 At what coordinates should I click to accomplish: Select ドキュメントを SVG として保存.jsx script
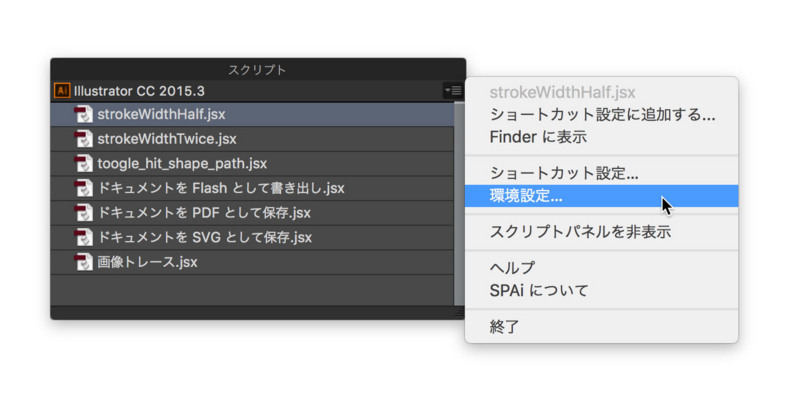point(252,237)
